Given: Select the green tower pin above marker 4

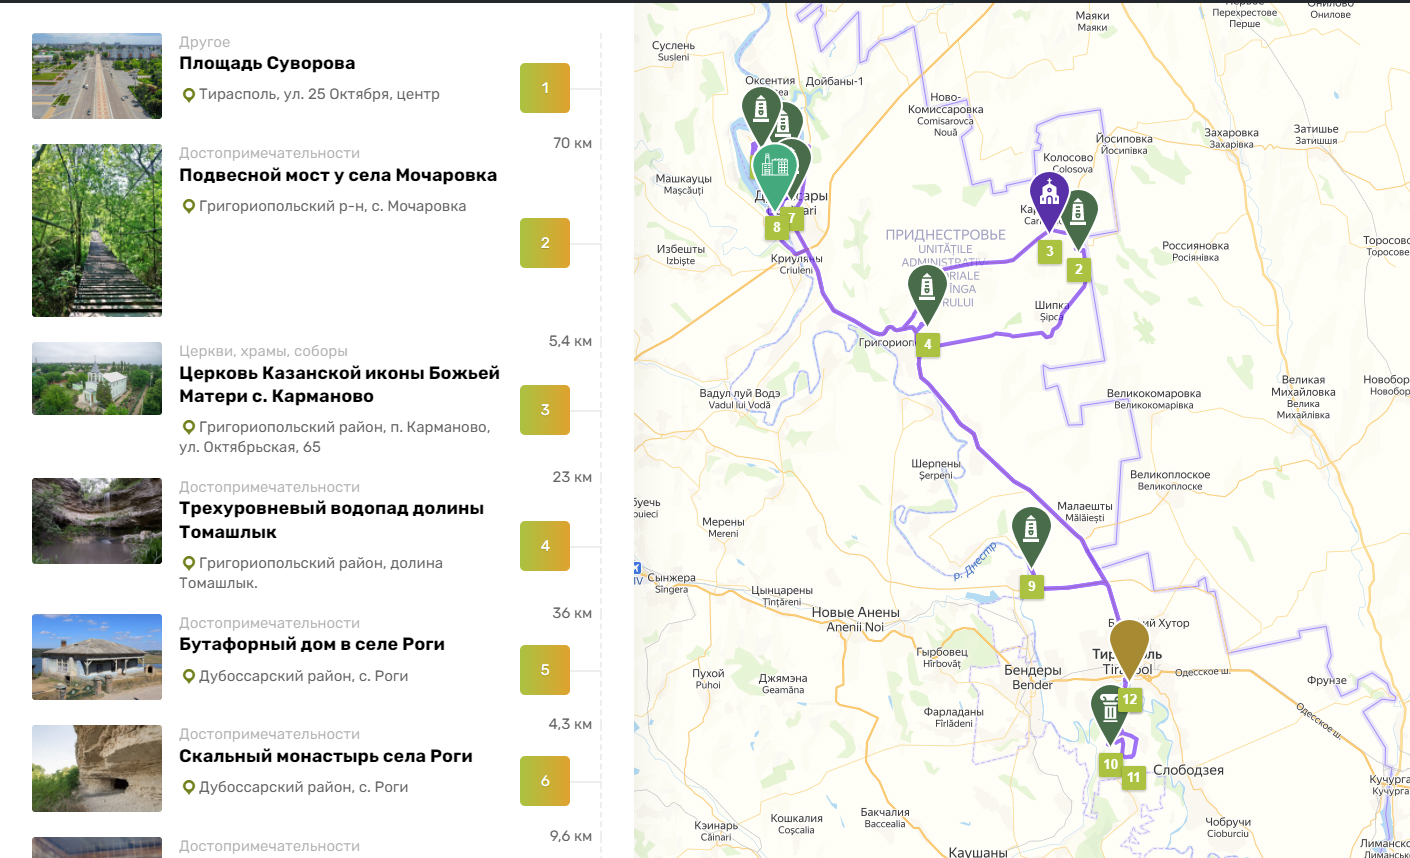Looking at the screenshot, I should (x=927, y=293).
